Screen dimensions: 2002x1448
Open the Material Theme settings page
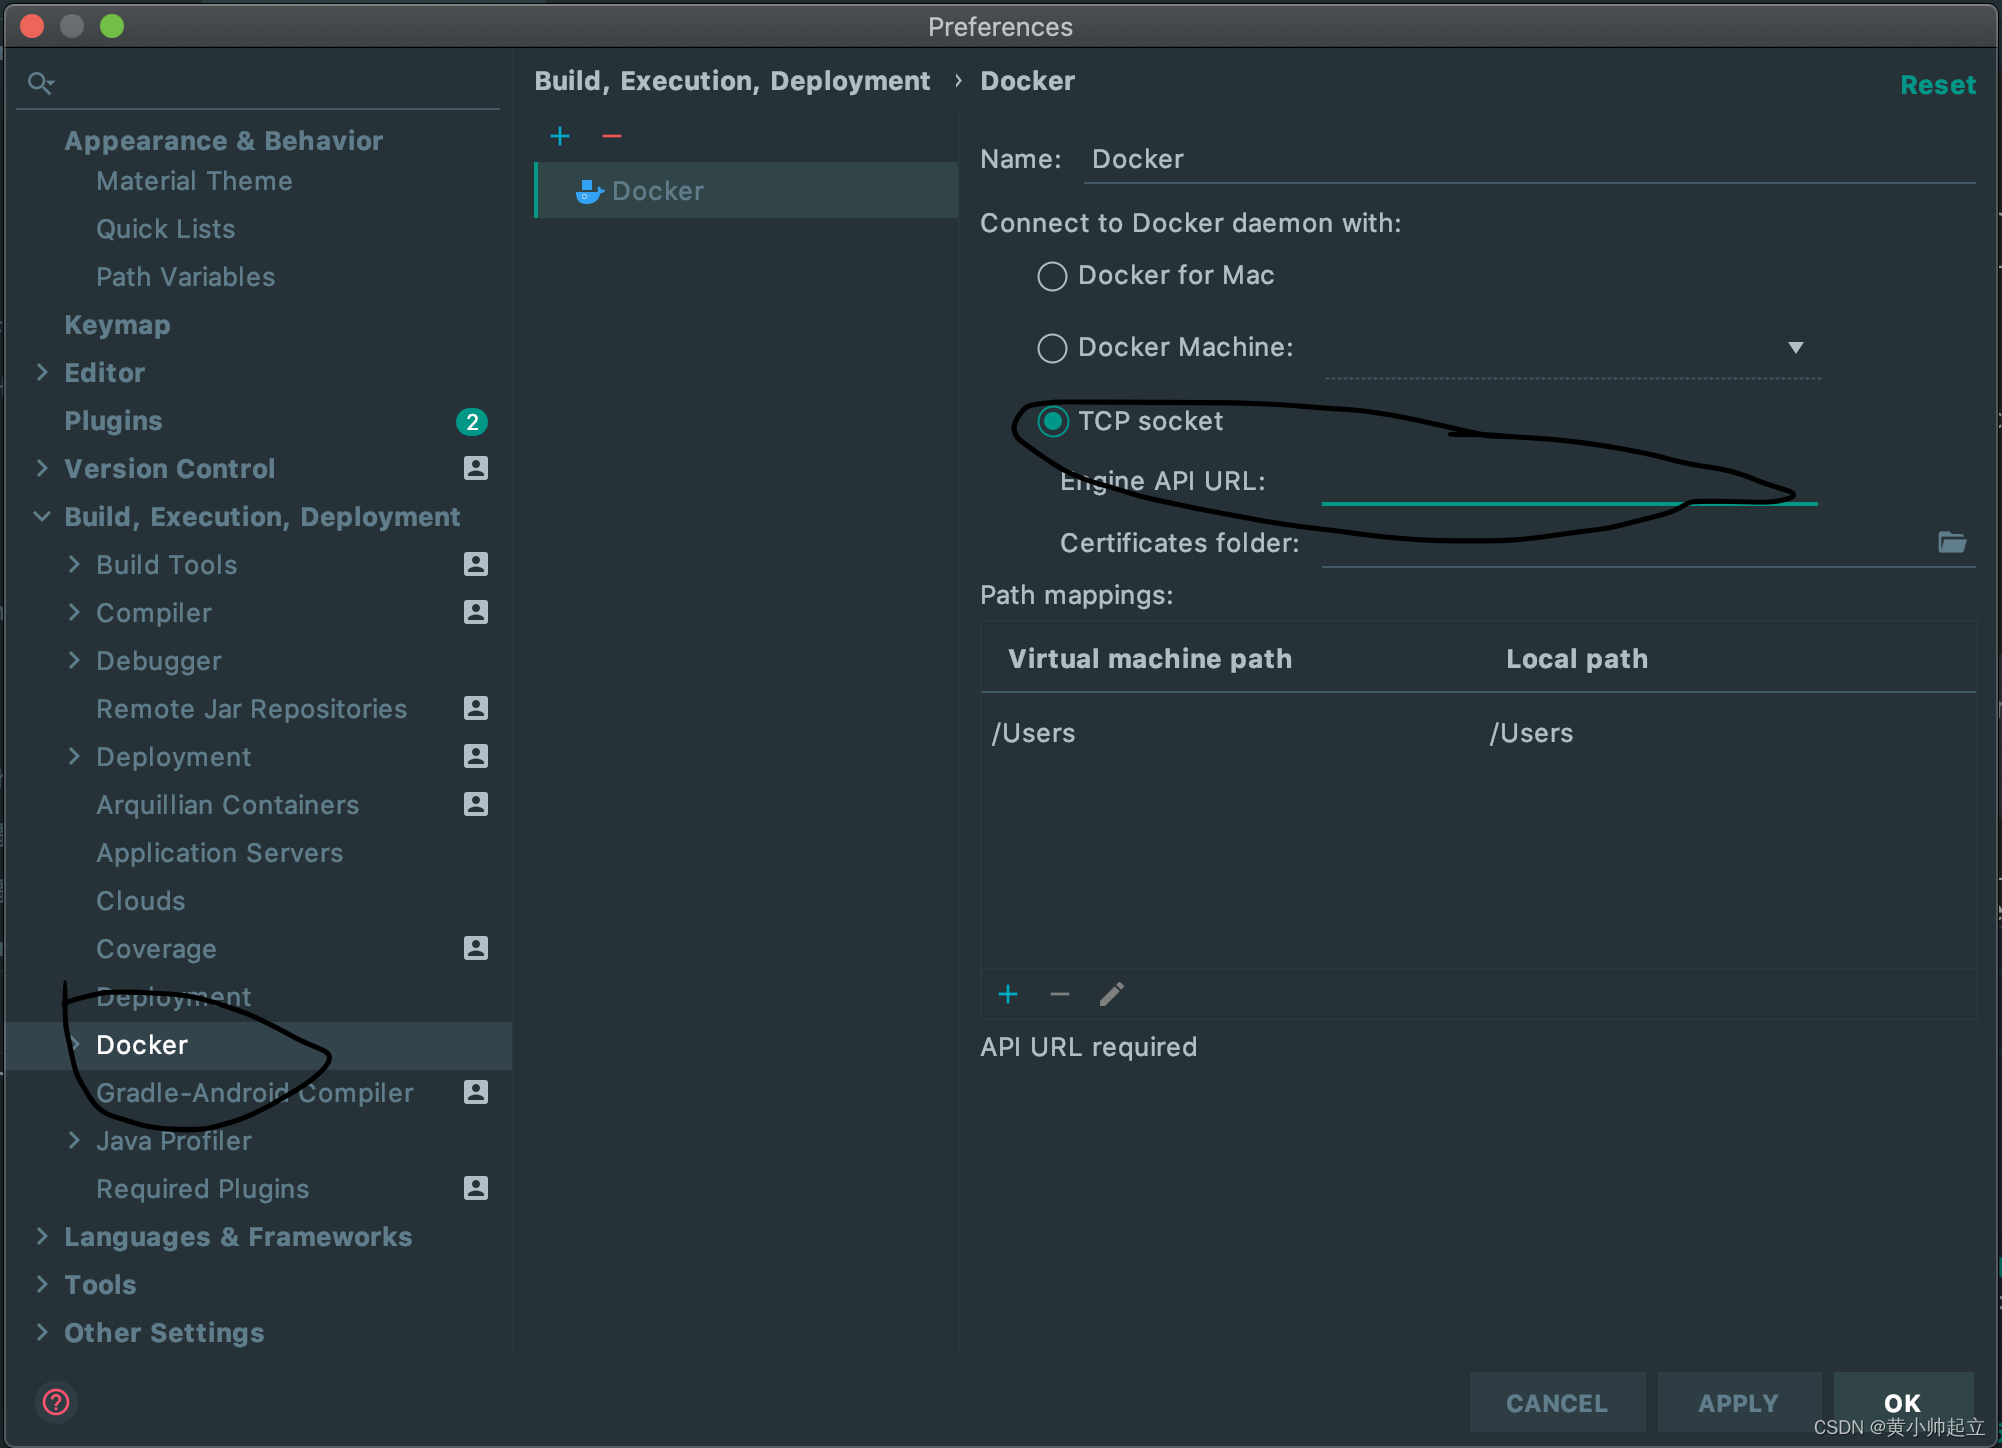(194, 181)
